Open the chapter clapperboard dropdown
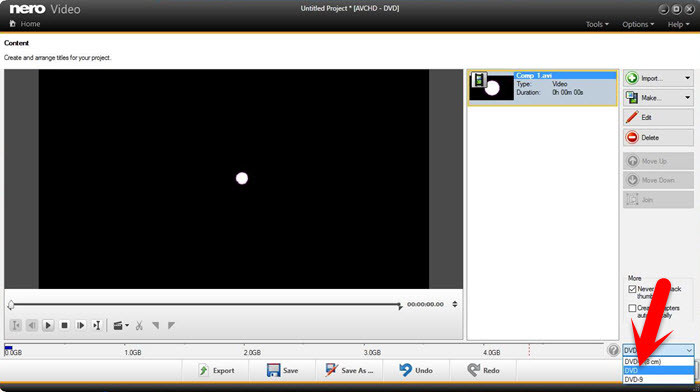The width and height of the screenshot is (700, 392). click(x=121, y=325)
